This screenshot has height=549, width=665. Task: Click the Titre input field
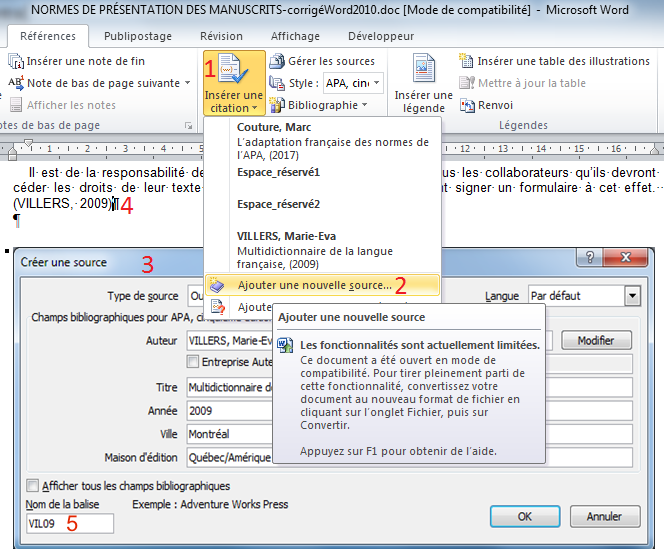[229, 387]
